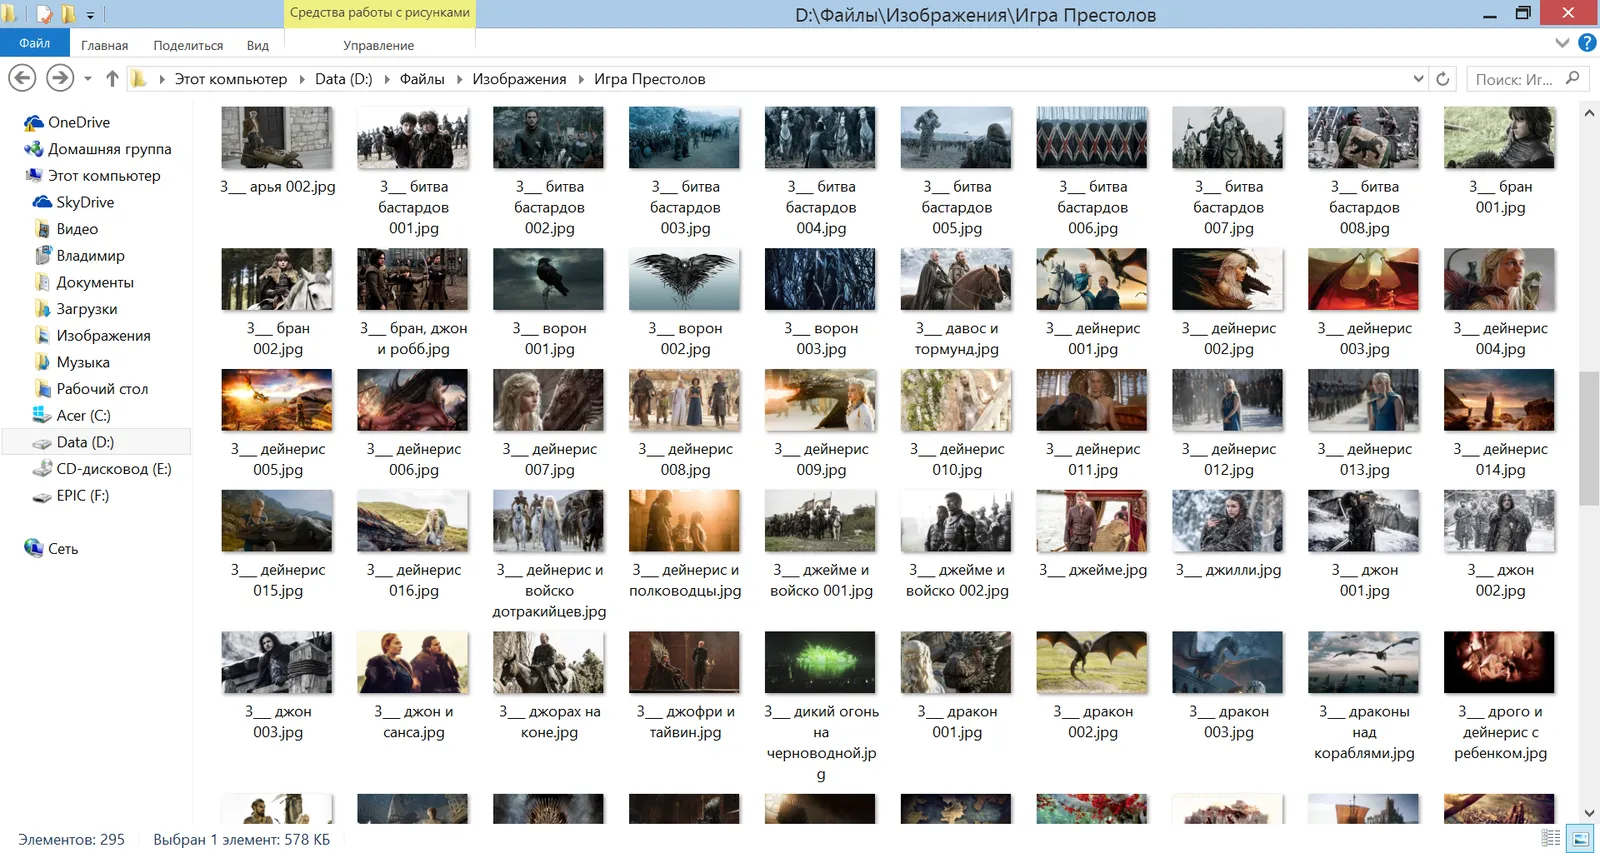Image resolution: width=1600 pixels, height=853 pixels.
Task: Click Игра Престолов breadcrumb in address bar
Action: (650, 79)
